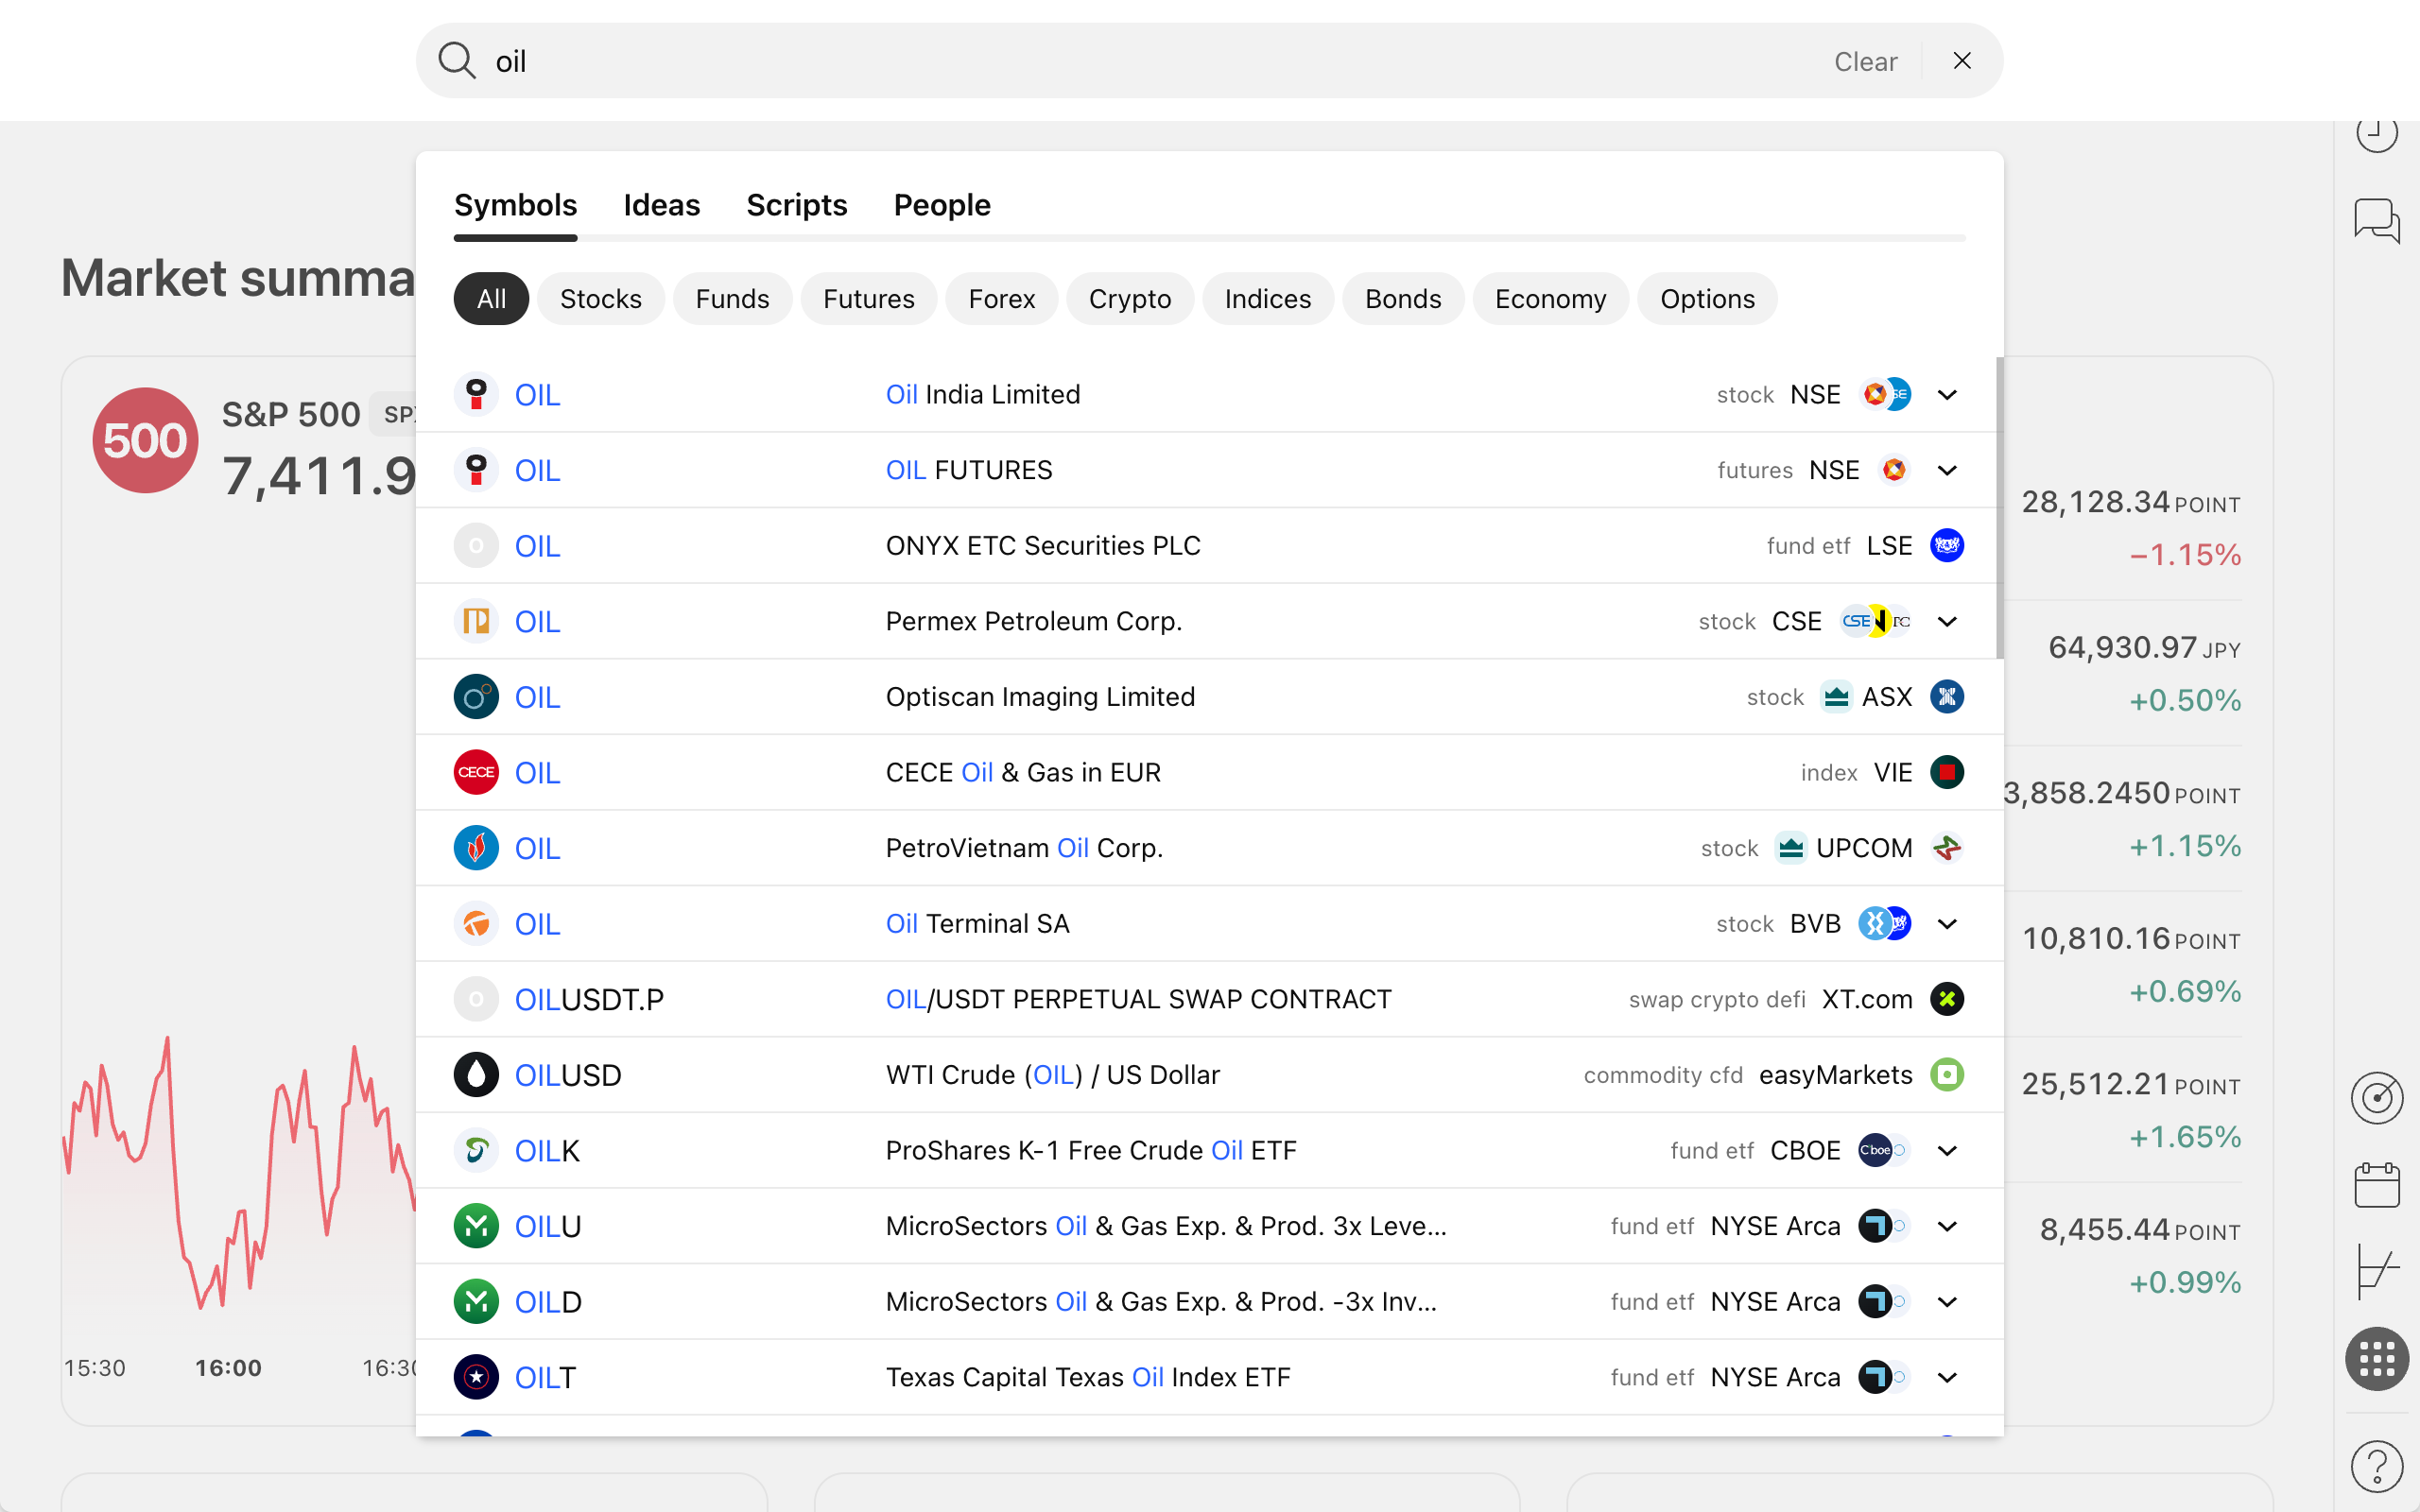Click the ASX exchange icon on Optiscan row
This screenshot has width=2420, height=1512.
1947,697
